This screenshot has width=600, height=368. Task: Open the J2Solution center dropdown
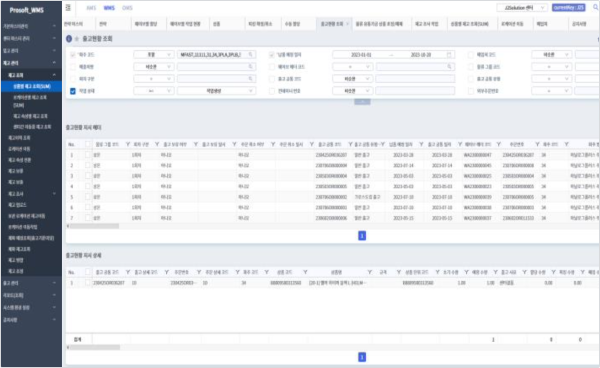click(x=521, y=8)
